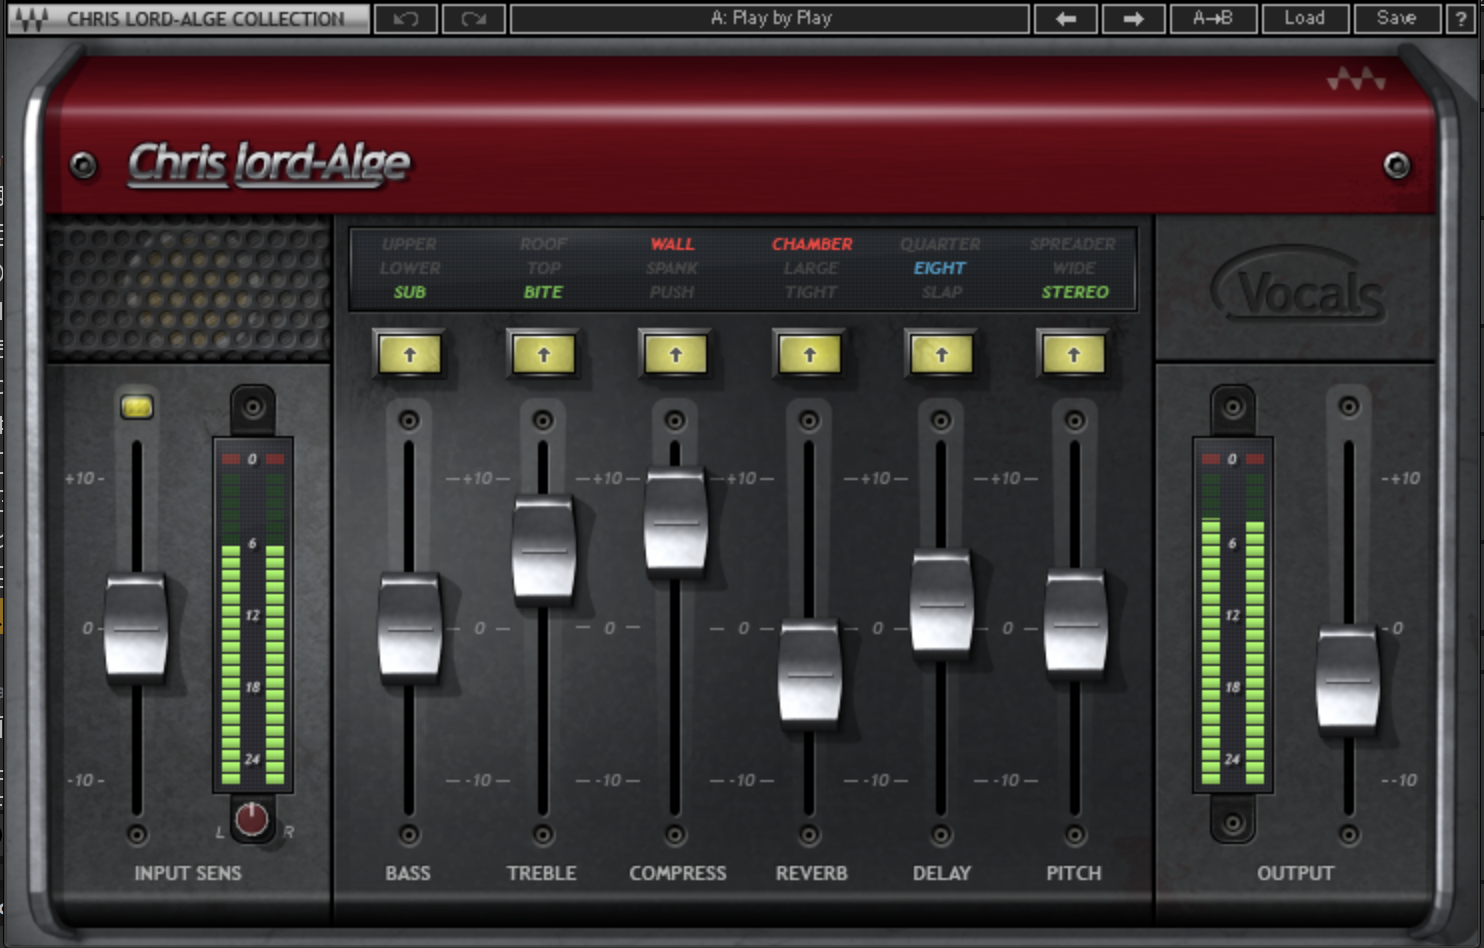Copy settings with A→B button
This screenshot has height=948, width=1484.
pos(1212,19)
